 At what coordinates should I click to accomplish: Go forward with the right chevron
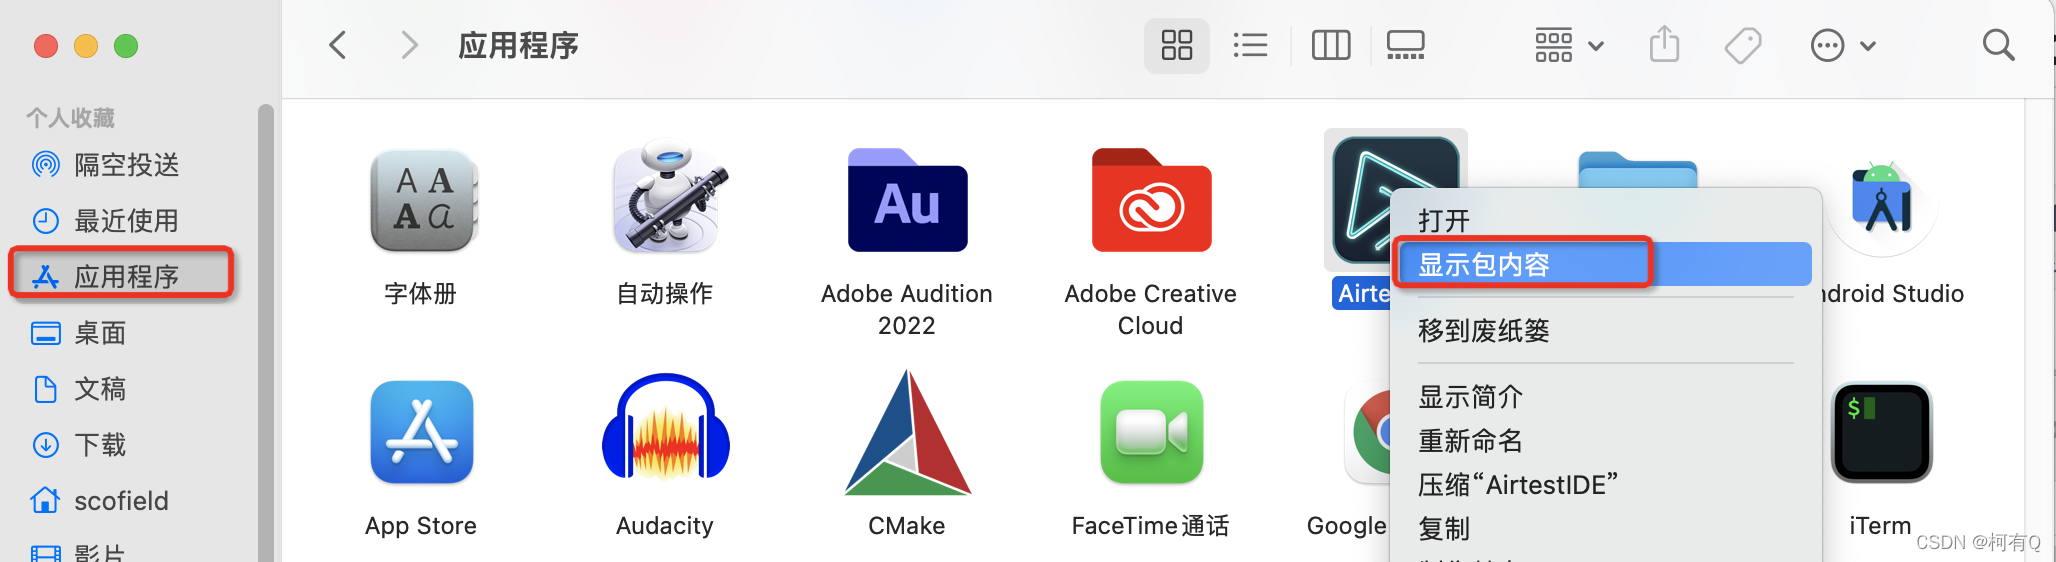click(x=408, y=45)
